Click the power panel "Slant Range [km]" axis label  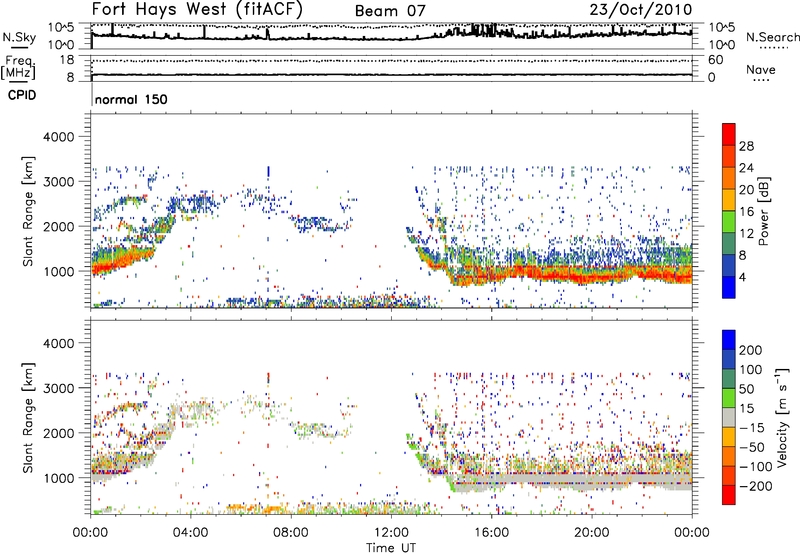28,211
